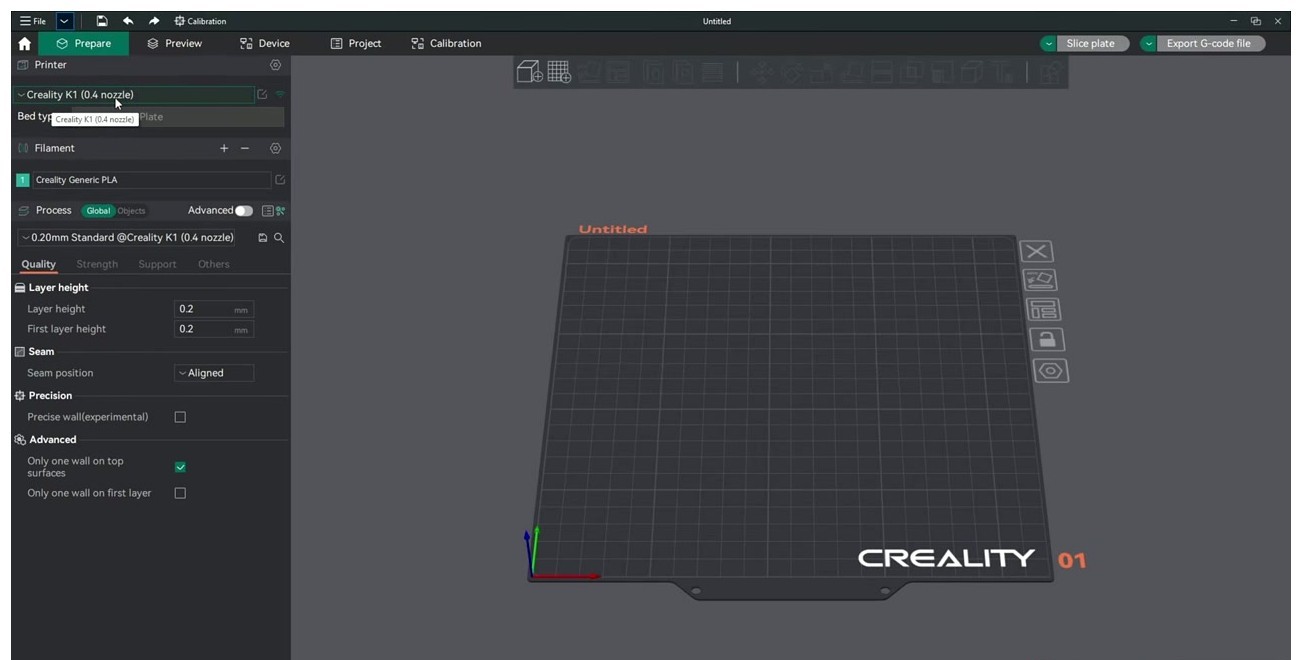Remove a filament with minus icon
Image resolution: width=1300 pixels, height=660 pixels.
click(245, 148)
